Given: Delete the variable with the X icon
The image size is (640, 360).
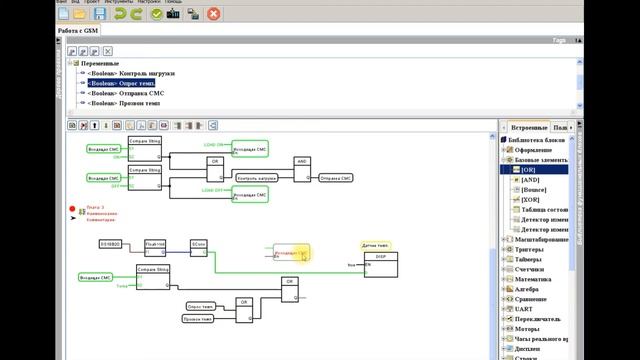Looking at the screenshot, I should [x=108, y=51].
